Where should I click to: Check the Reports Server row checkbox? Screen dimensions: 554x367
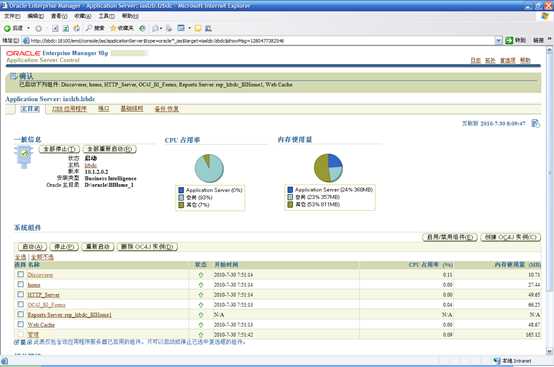(x=20, y=314)
